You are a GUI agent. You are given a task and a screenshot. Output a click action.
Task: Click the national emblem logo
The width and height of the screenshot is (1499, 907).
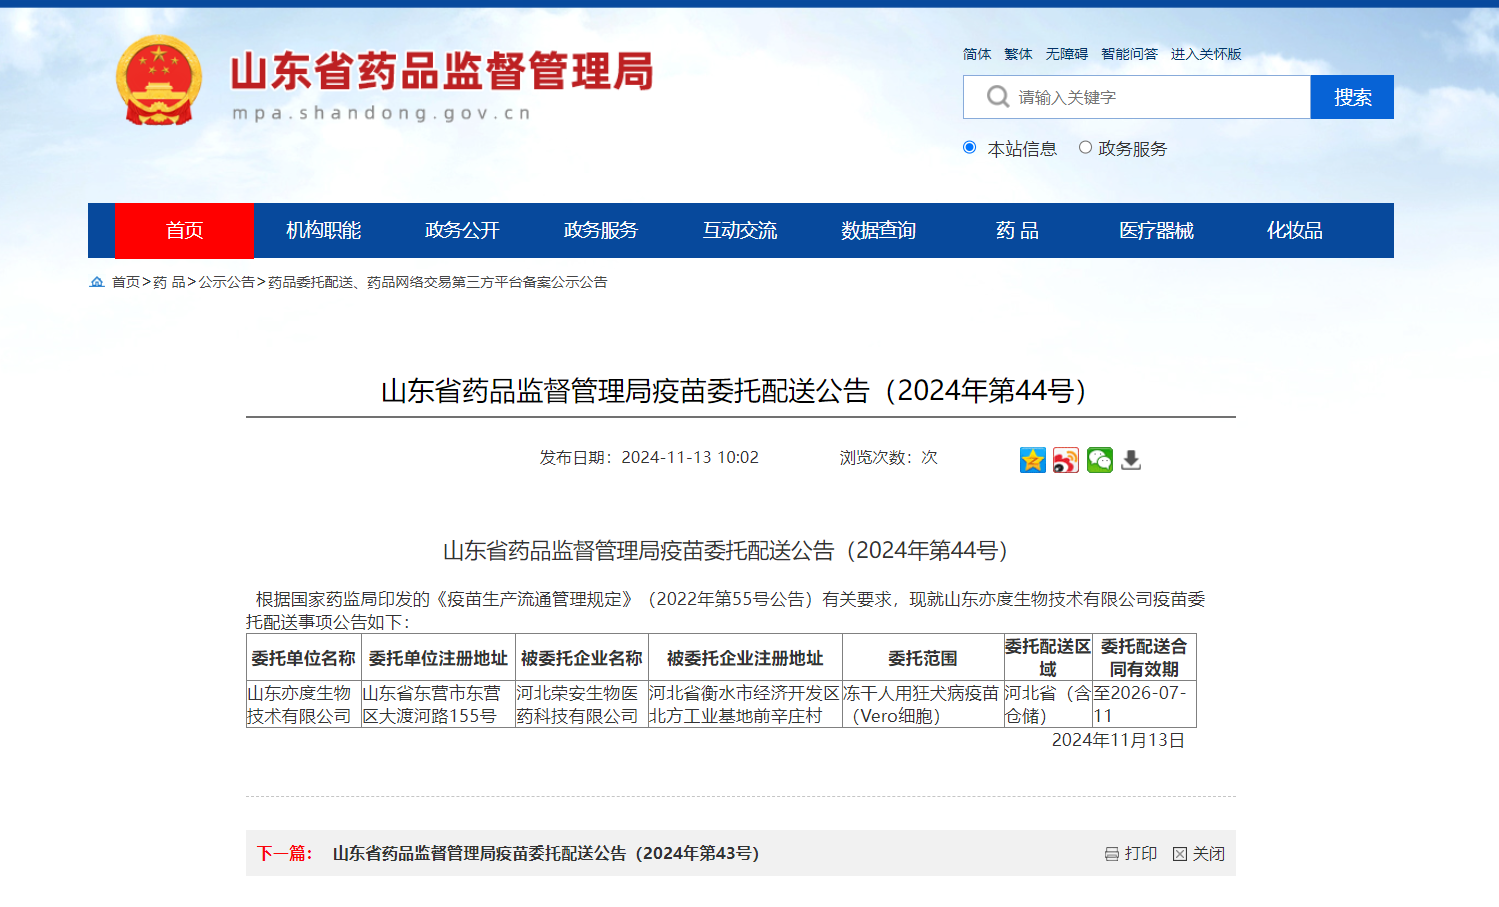(159, 81)
